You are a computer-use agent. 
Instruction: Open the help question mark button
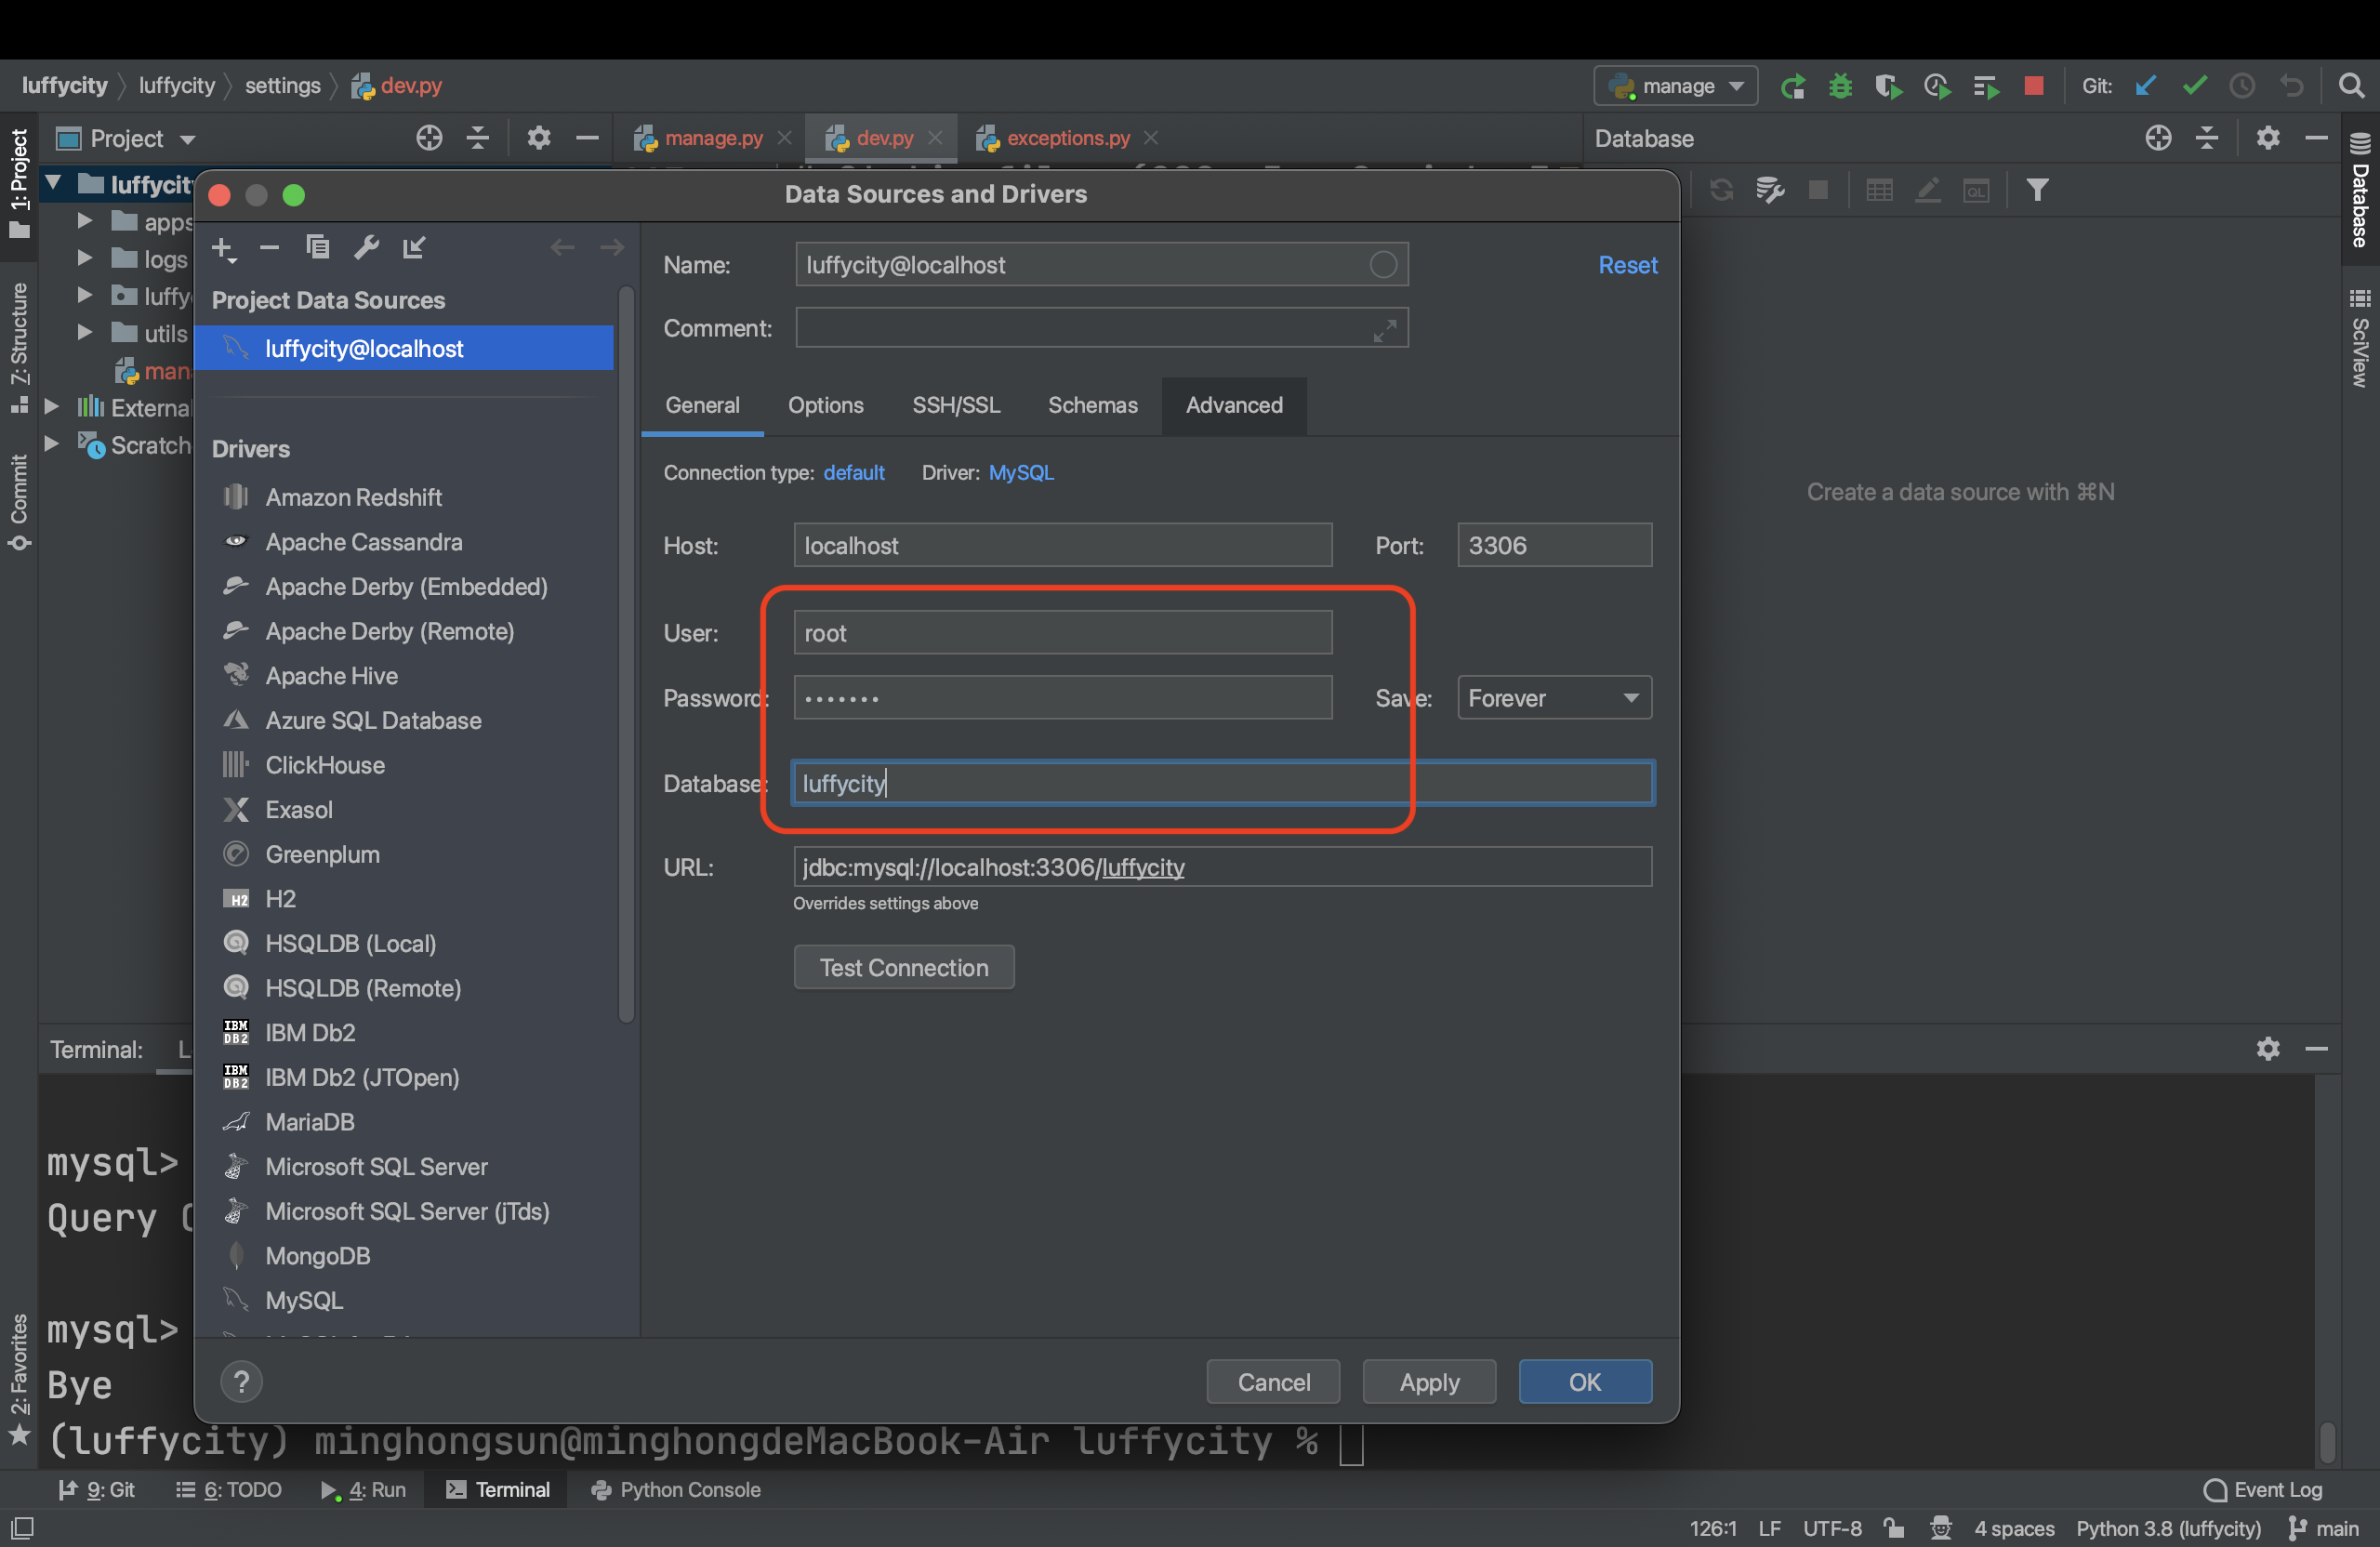[x=241, y=1381]
